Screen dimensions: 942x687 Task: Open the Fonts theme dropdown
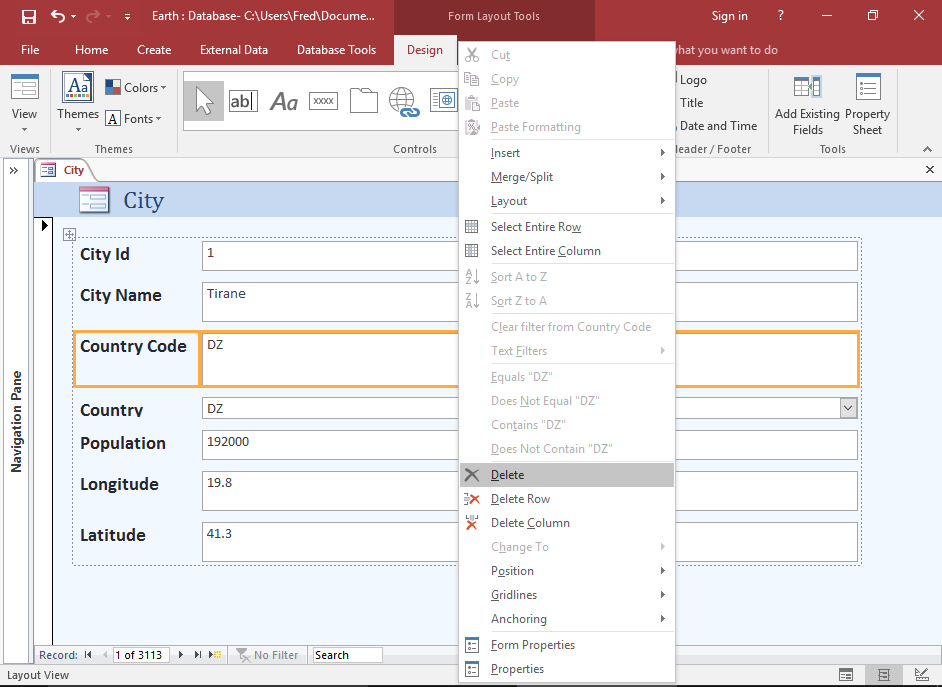point(134,119)
